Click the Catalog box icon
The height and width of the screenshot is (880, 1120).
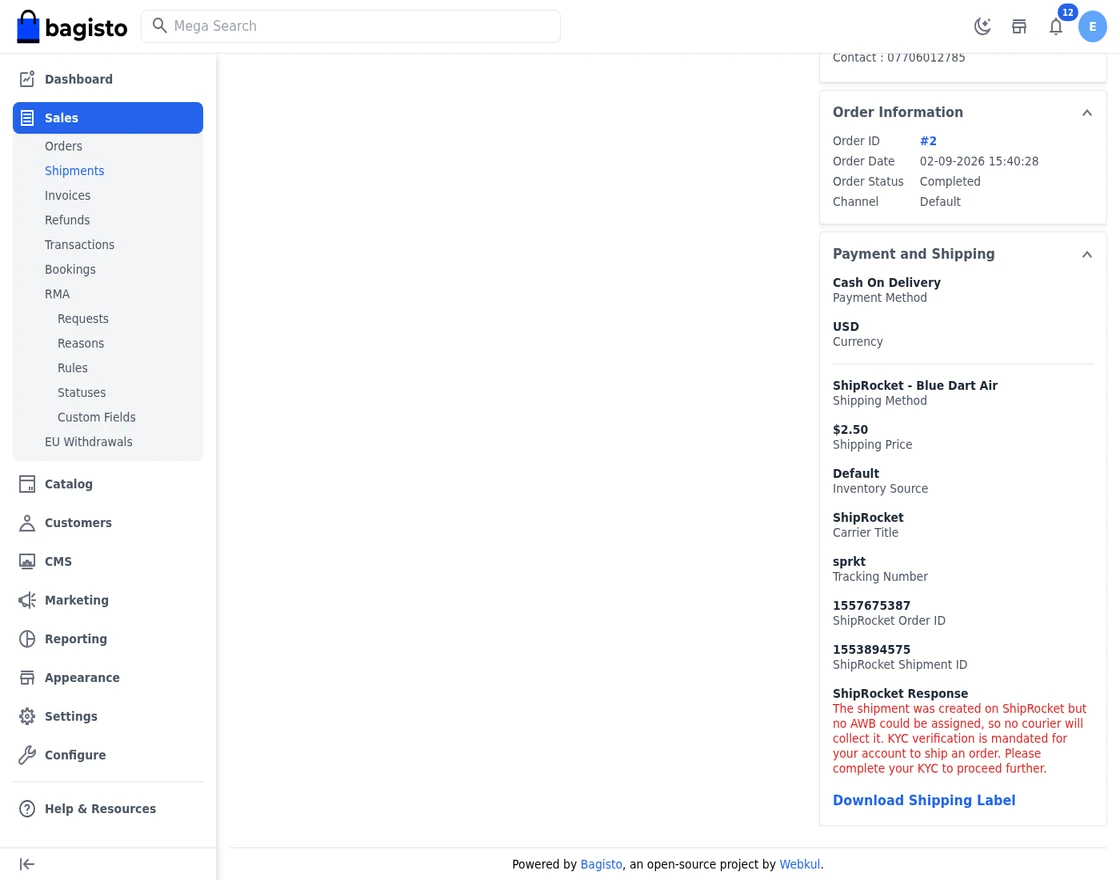coord(27,484)
